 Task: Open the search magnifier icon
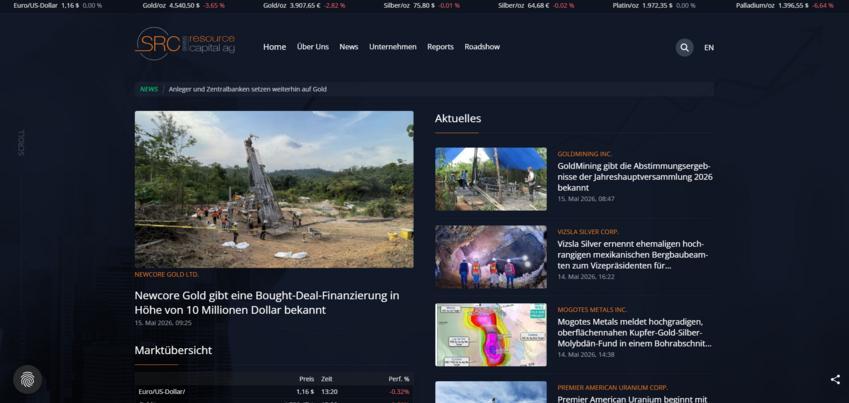[x=684, y=48]
